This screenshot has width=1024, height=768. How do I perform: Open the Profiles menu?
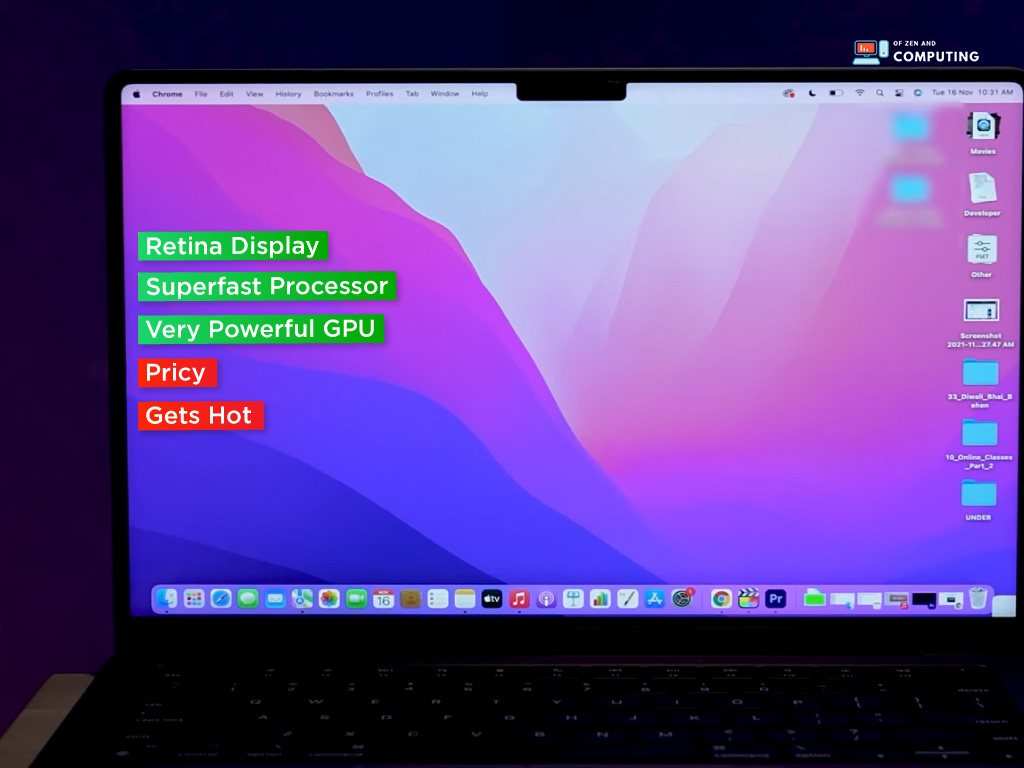point(379,94)
